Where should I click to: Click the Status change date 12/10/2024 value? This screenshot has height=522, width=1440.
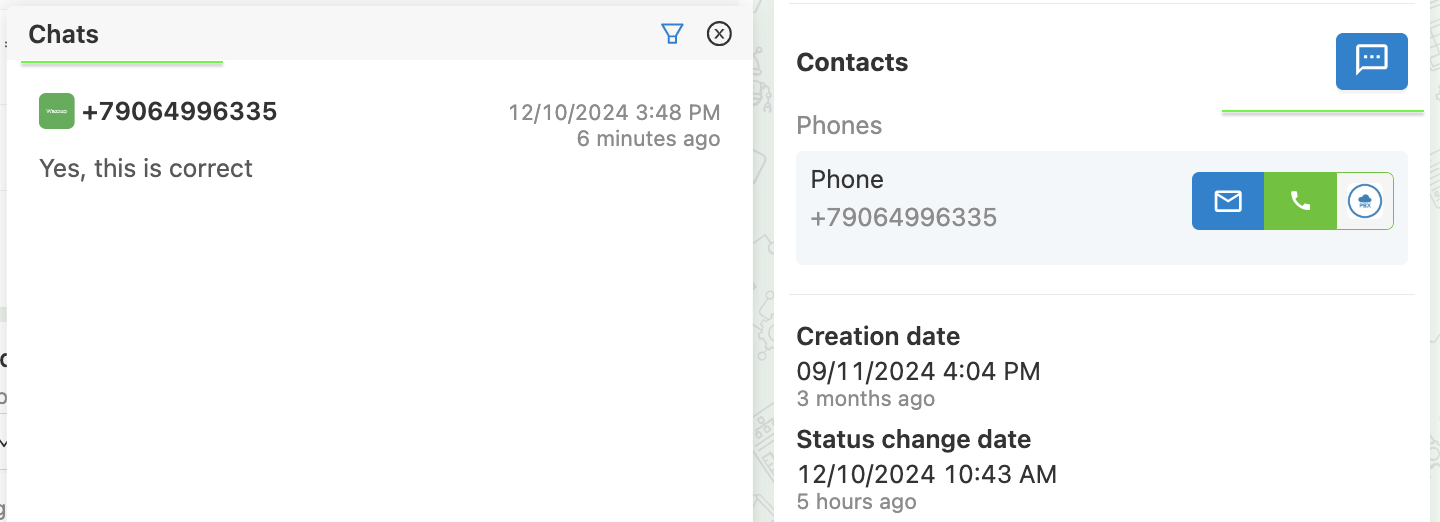926,474
